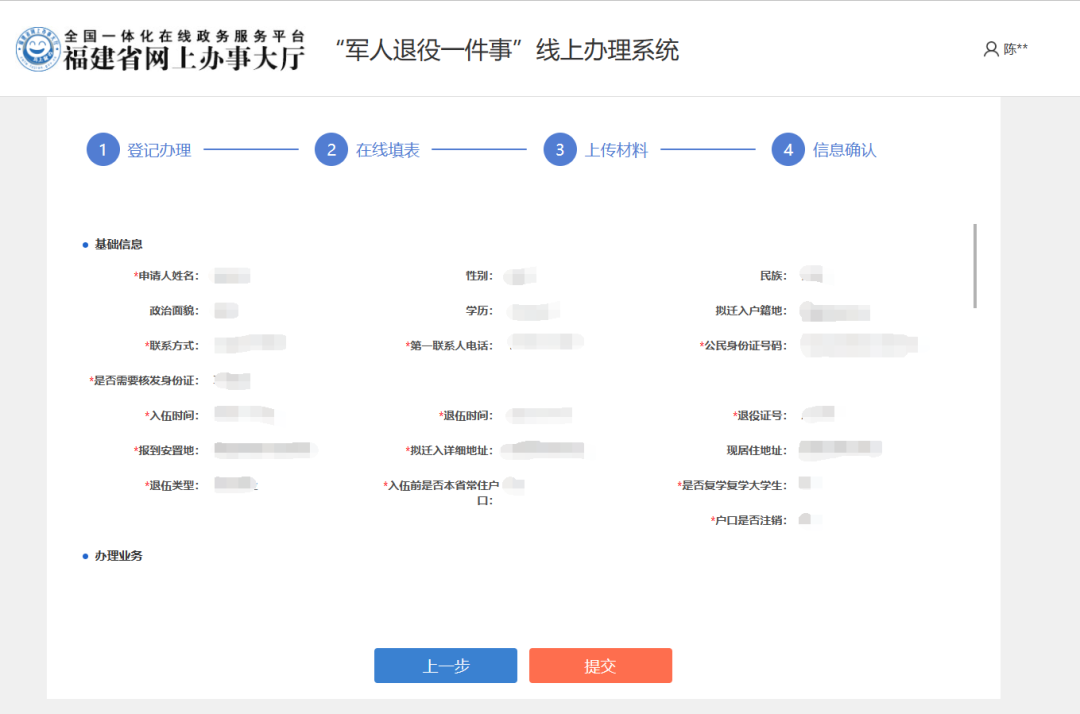The width and height of the screenshot is (1080, 714).
Task: Submit the form with 提交 button
Action: pyautogui.click(x=600, y=666)
